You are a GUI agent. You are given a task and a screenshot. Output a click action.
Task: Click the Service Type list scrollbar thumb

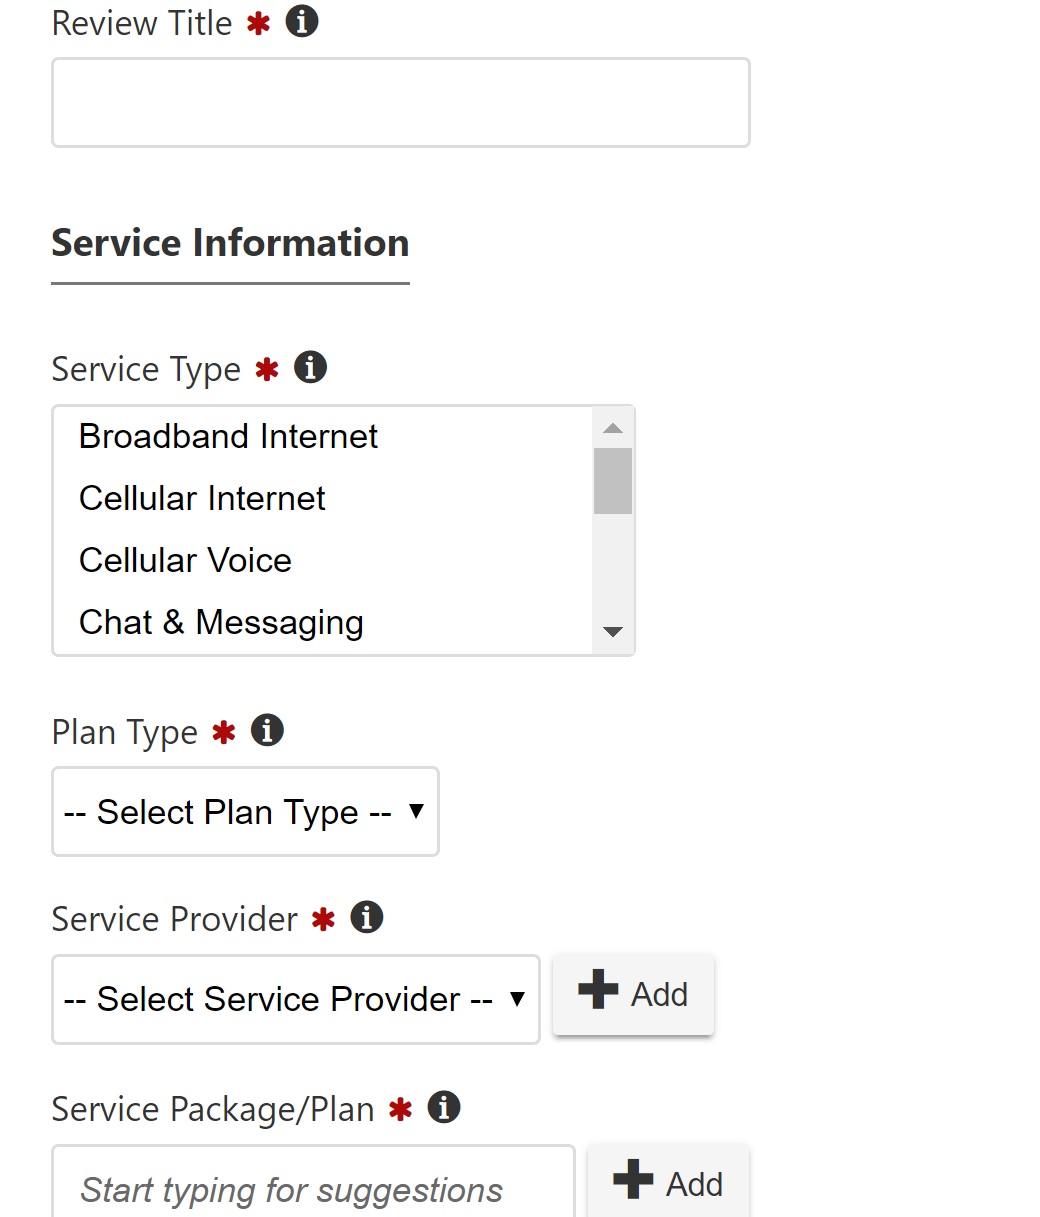click(612, 481)
